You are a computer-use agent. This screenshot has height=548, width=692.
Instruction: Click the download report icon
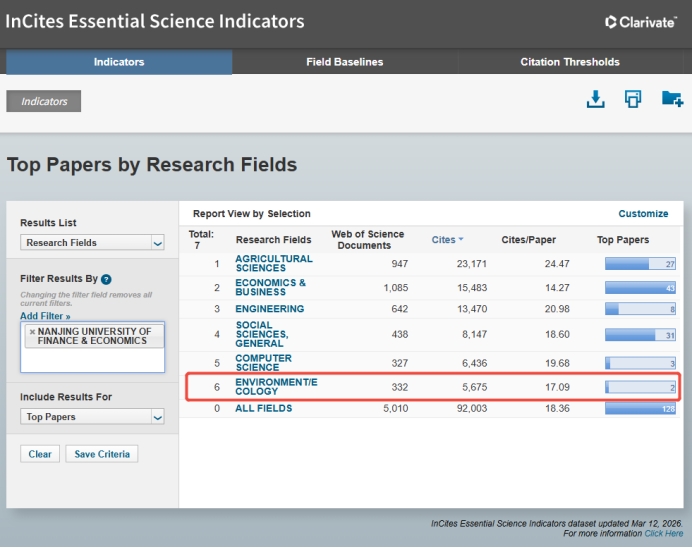point(596,99)
